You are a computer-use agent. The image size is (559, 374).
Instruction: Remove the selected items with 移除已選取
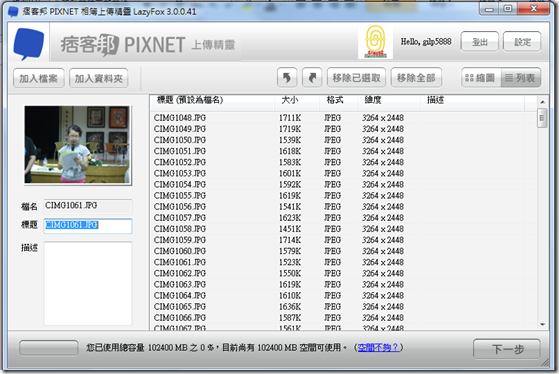tap(356, 77)
